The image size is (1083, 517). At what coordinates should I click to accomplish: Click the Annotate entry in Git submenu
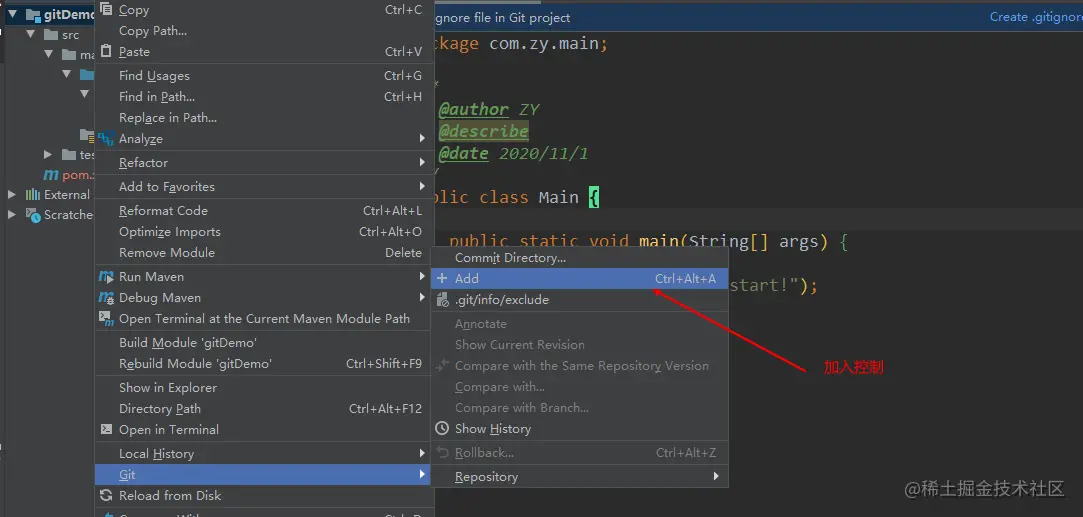pos(579,324)
